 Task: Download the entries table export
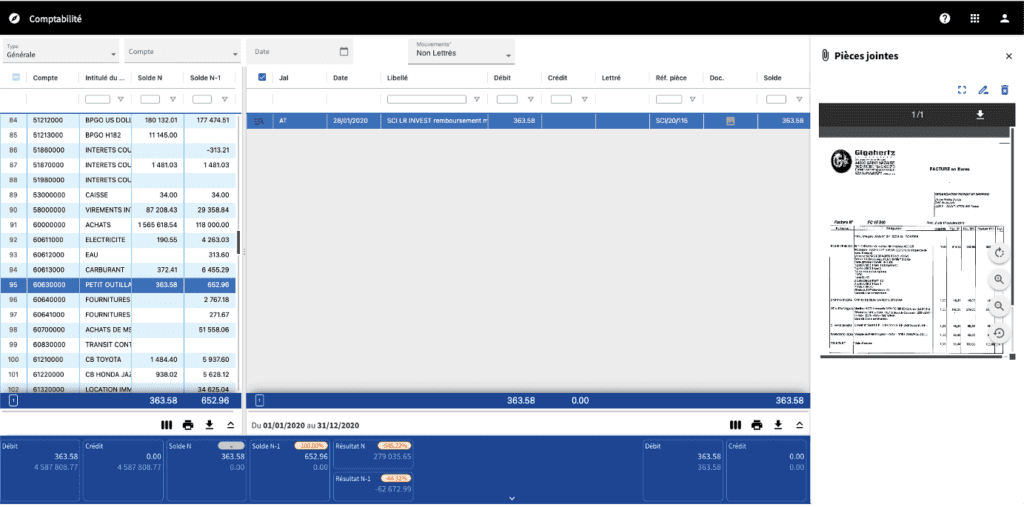coord(778,425)
